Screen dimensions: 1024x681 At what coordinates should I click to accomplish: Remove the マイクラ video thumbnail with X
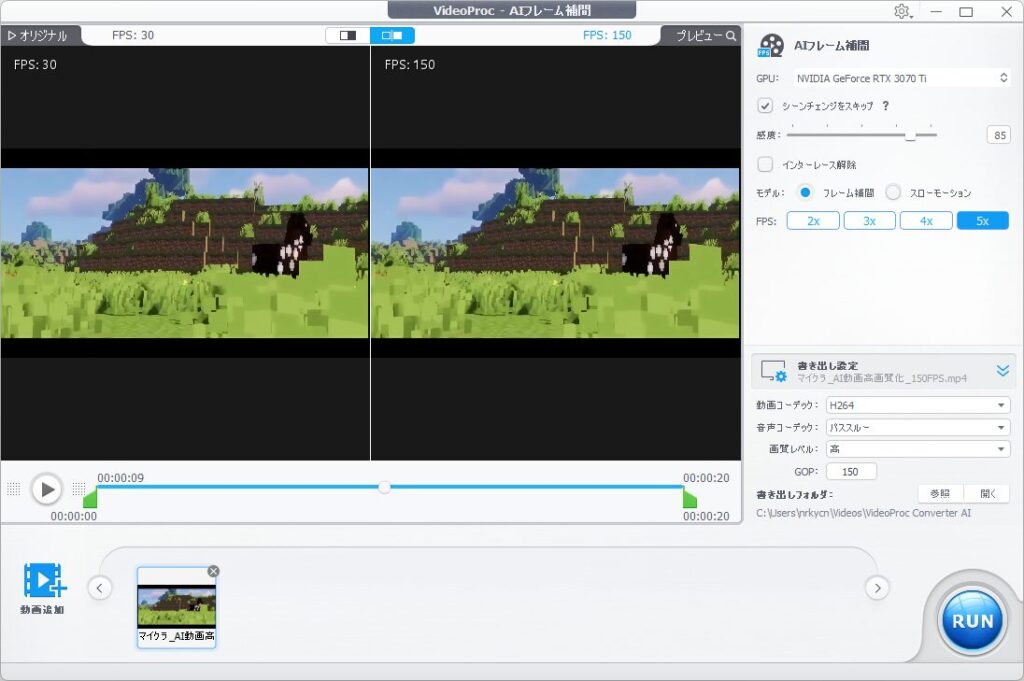click(214, 571)
